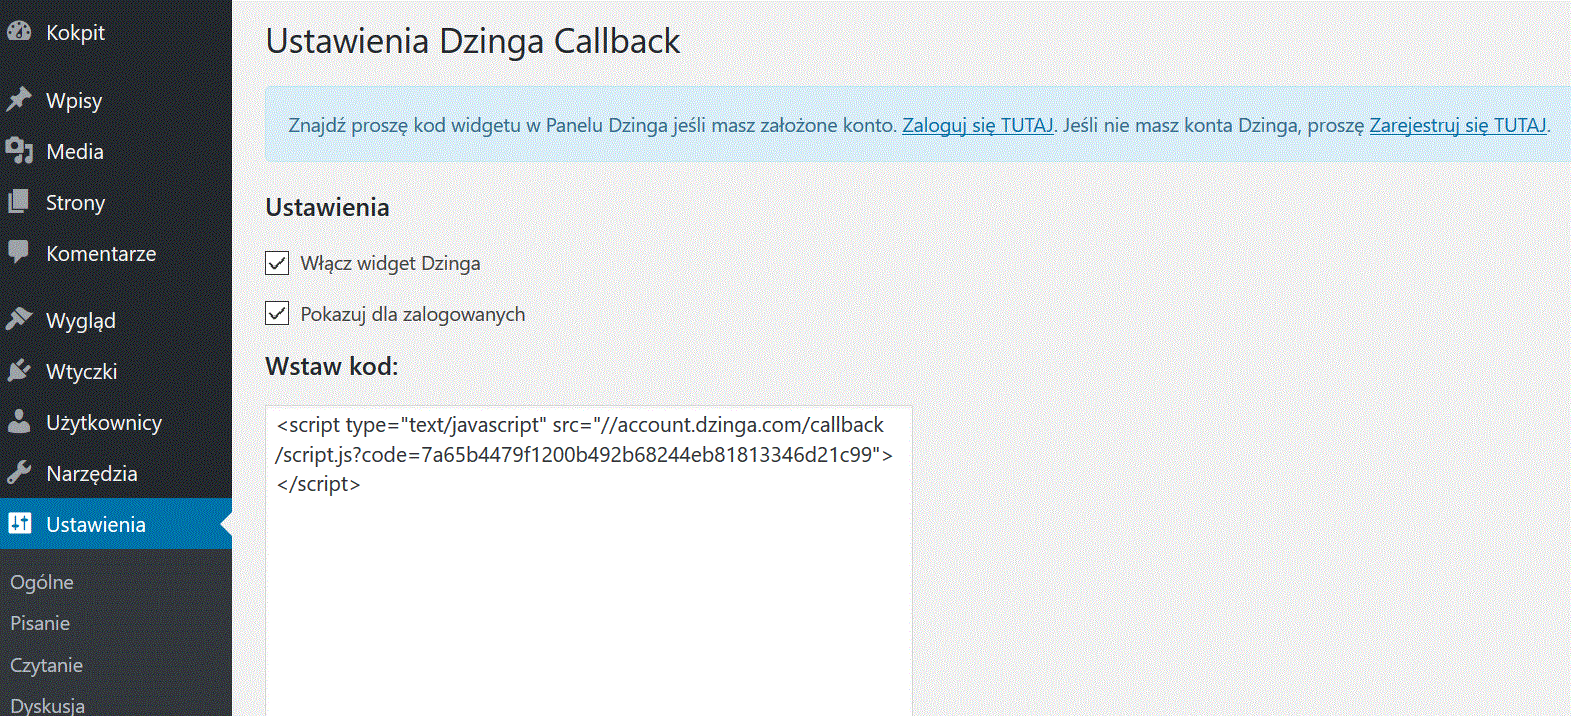Click the Wygląd paintbrush icon
Viewport: 1571px width, 716px height.
click(x=19, y=319)
